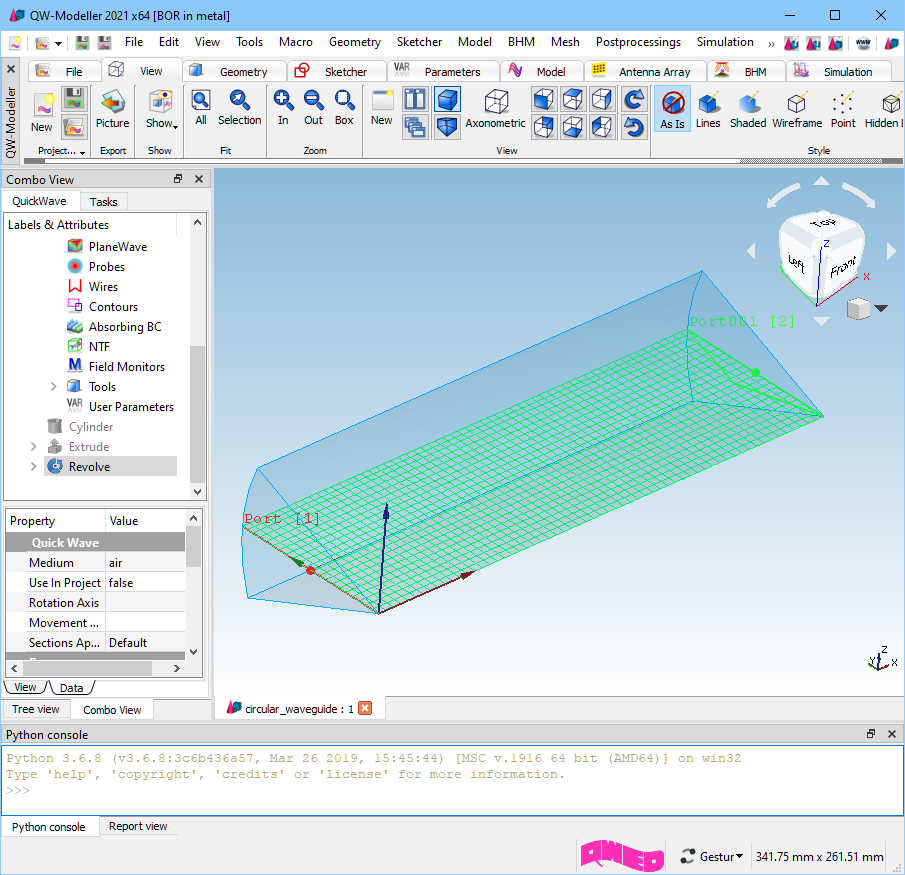Click the navigation cube Left face
The width and height of the screenshot is (905, 875).
tap(797, 263)
